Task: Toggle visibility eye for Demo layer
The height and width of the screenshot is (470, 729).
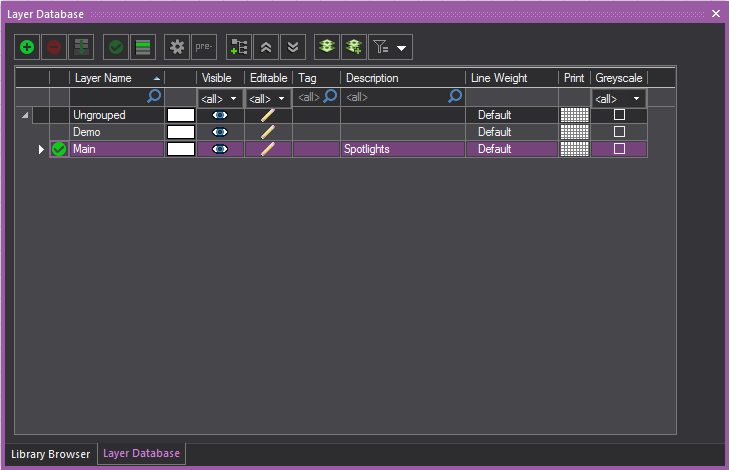Action: pyautogui.click(x=220, y=132)
